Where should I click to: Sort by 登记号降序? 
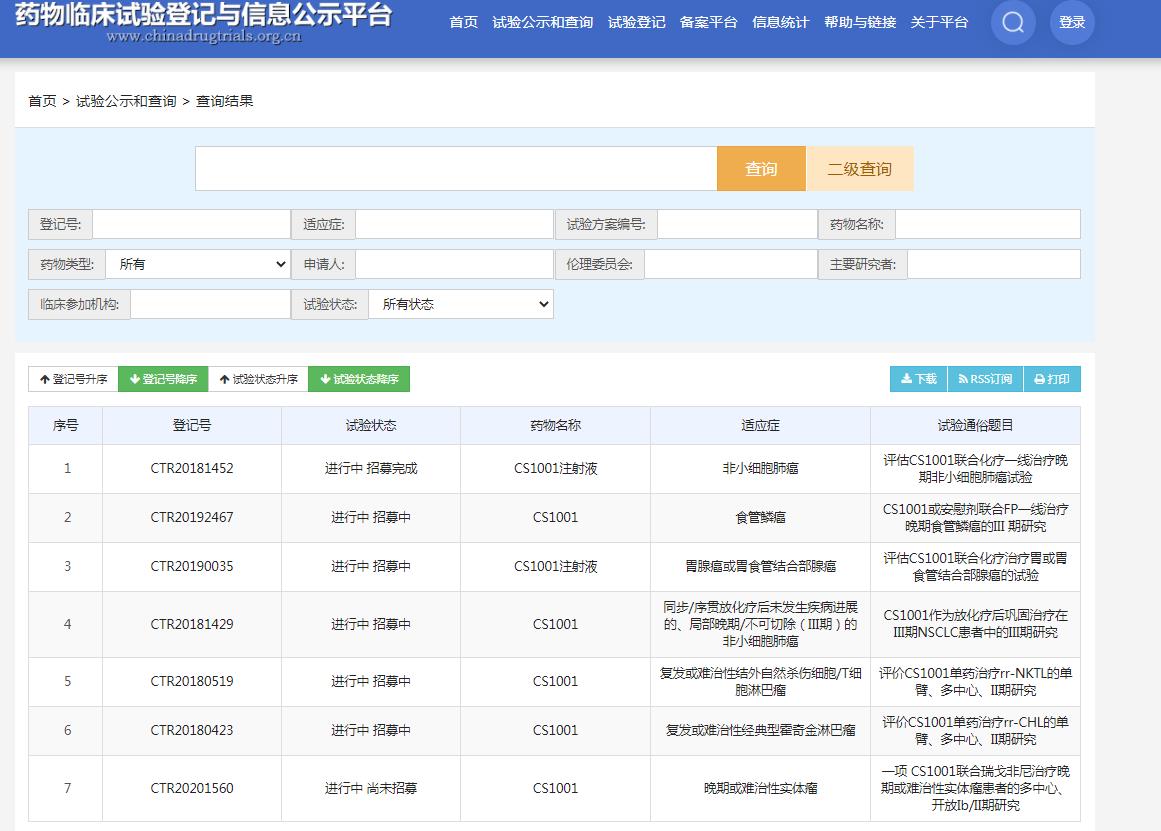pyautogui.click(x=163, y=379)
